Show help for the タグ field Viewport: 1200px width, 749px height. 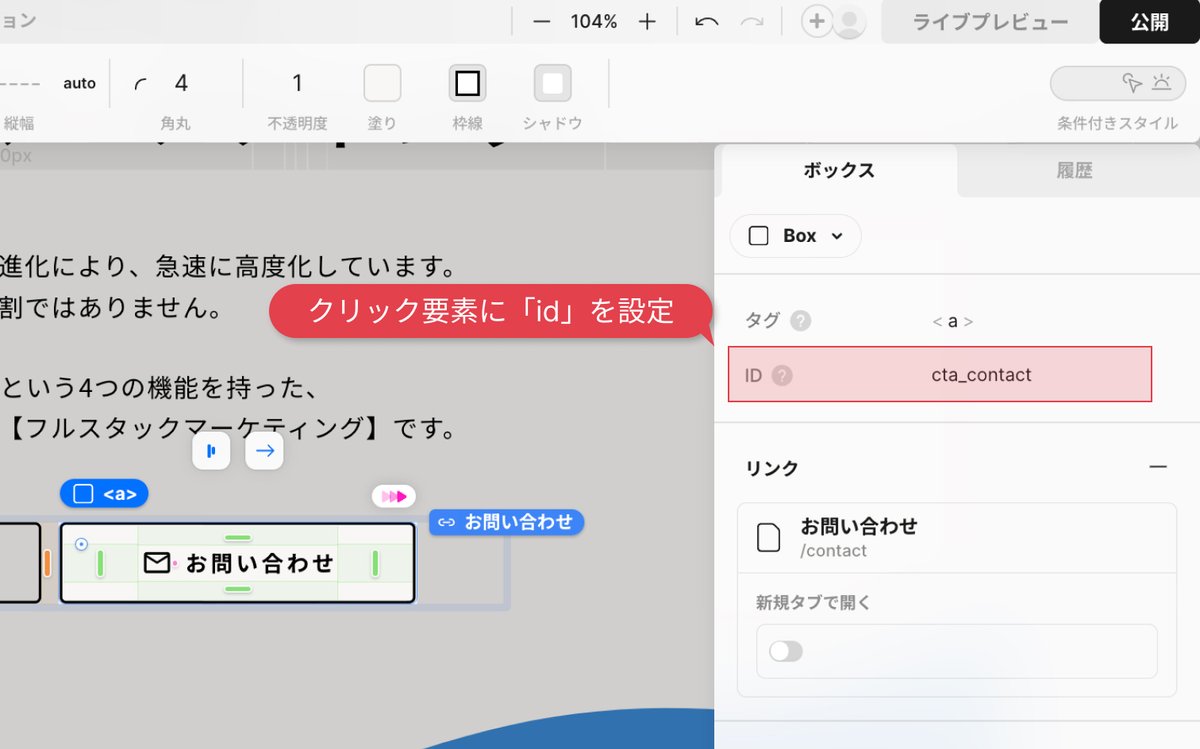click(x=800, y=321)
